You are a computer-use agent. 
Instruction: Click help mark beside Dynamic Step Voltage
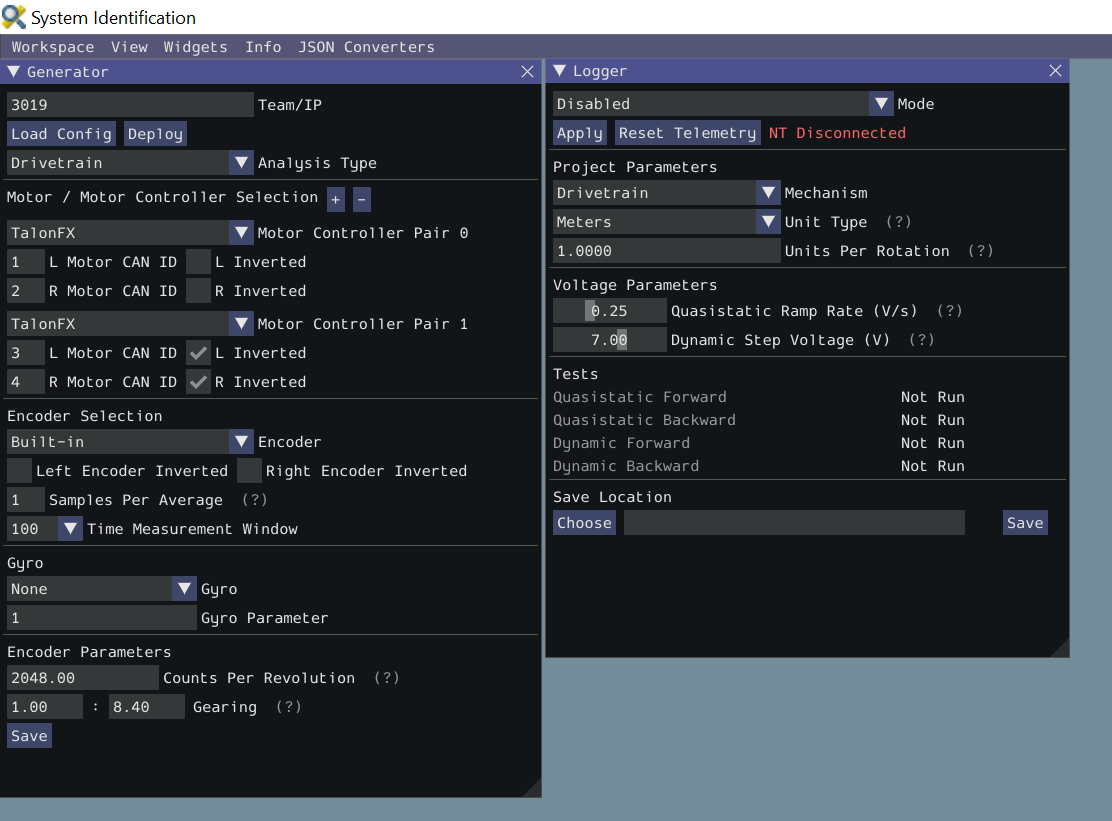(922, 340)
